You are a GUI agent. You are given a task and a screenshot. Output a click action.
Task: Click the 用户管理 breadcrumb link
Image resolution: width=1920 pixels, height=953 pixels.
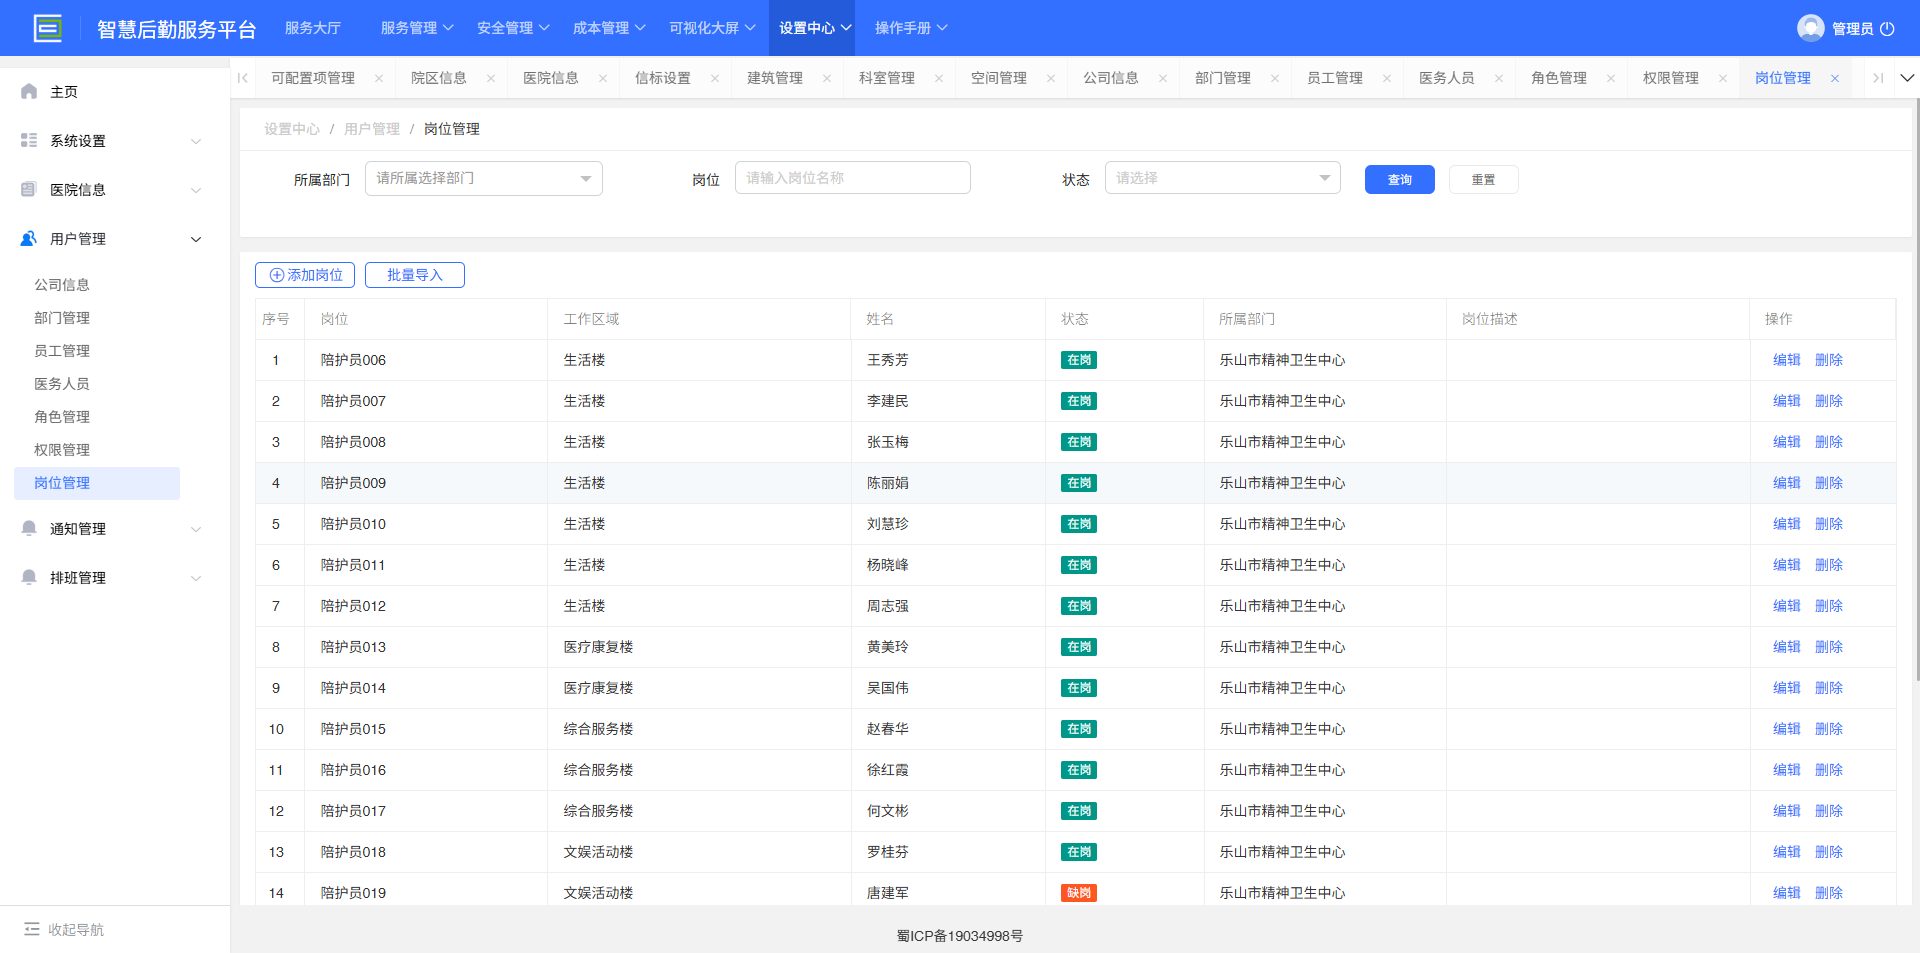[x=372, y=129]
